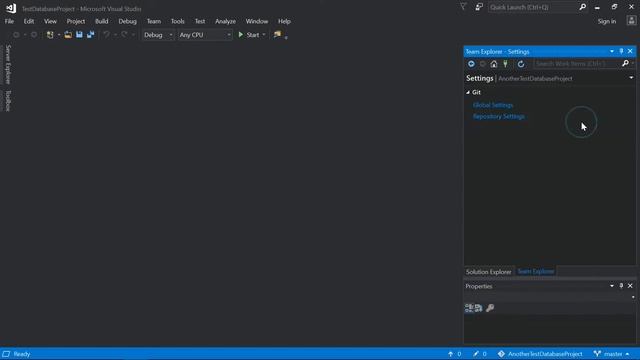
Task: Click the Navigate Forward toolbar icon
Action: pos(34,35)
